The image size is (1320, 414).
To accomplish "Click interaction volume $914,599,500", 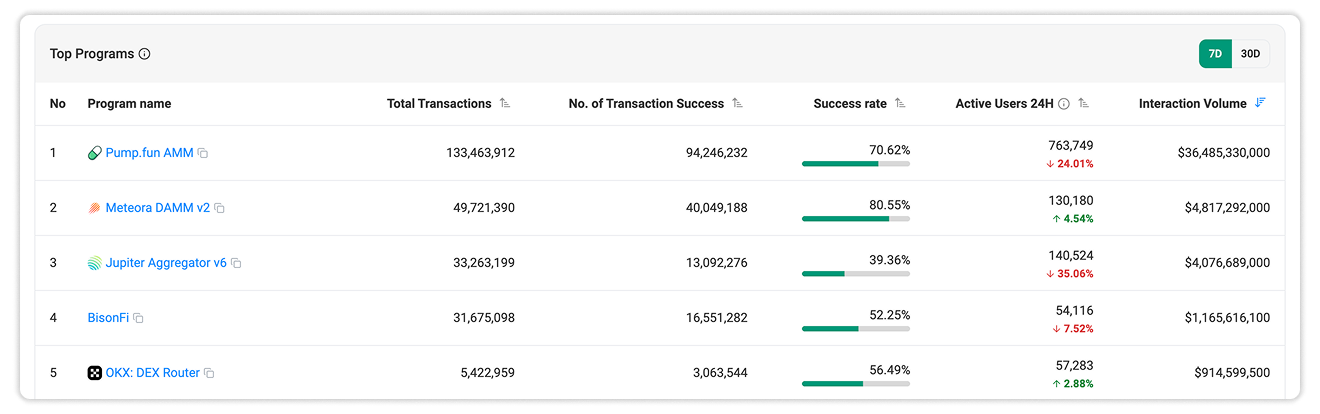I will pyautogui.click(x=1233, y=373).
